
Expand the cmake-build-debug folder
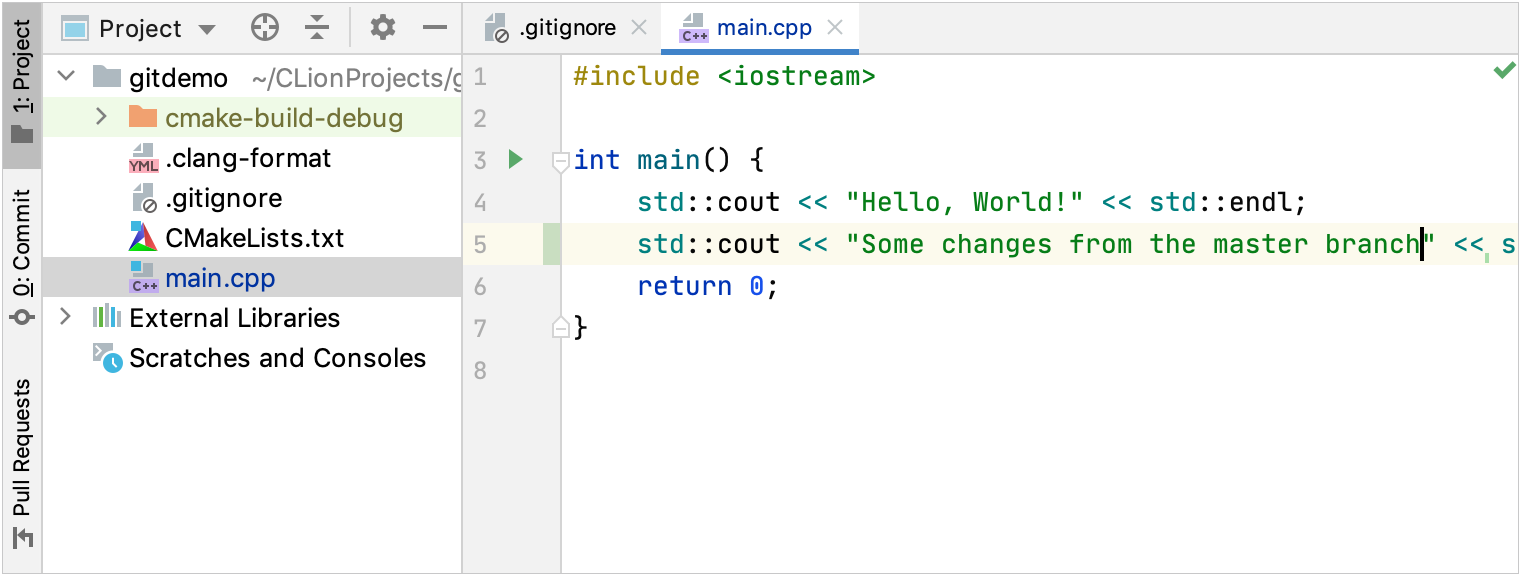101,117
